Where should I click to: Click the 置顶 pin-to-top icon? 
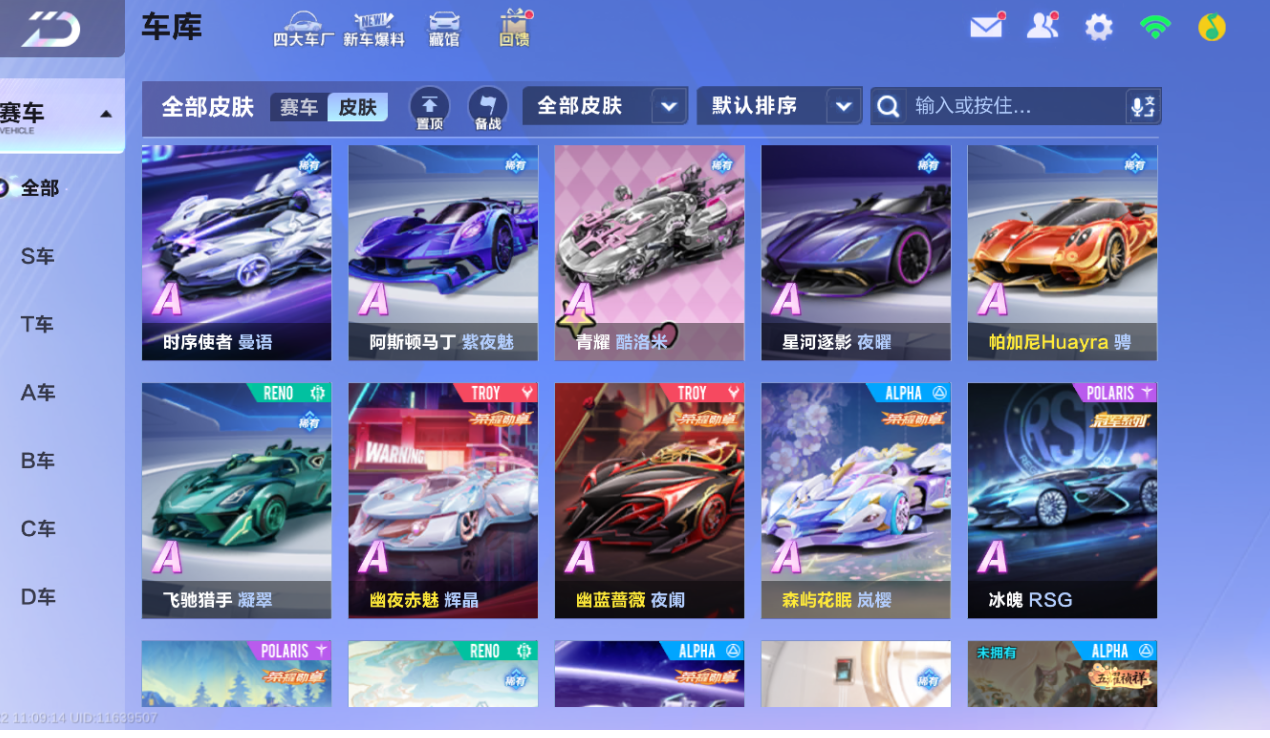[x=429, y=108]
